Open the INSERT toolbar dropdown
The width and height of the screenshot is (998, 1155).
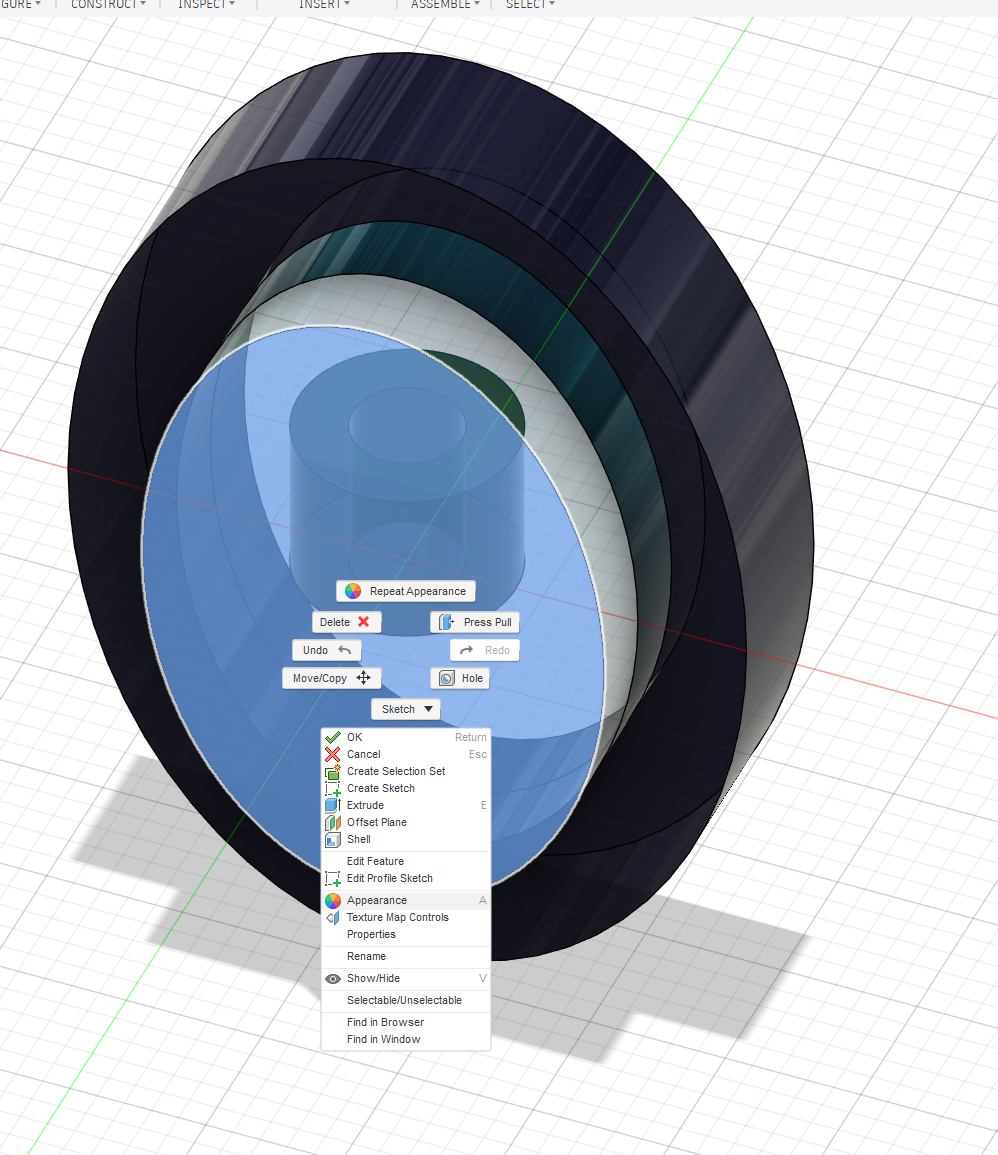[x=324, y=4]
